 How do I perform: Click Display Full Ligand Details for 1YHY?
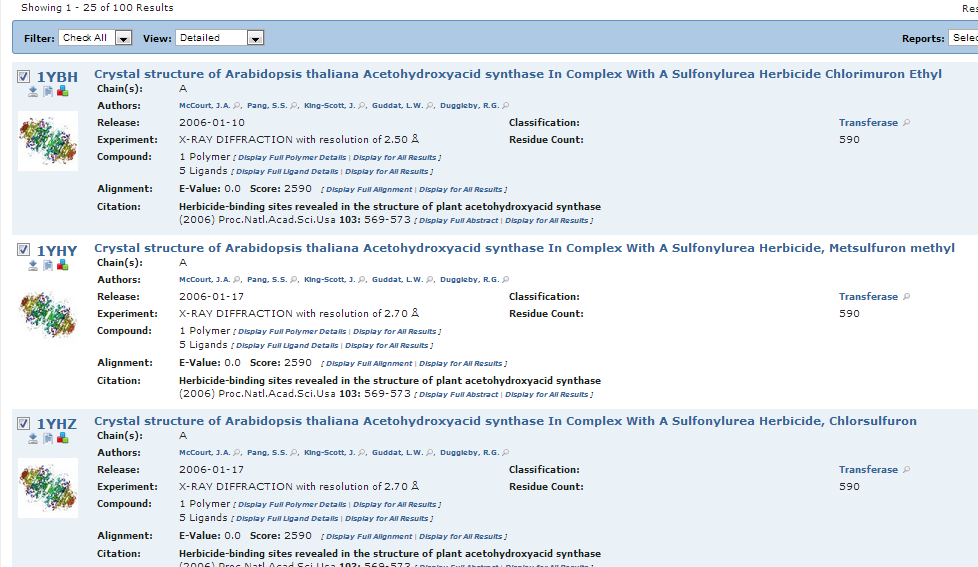point(287,346)
